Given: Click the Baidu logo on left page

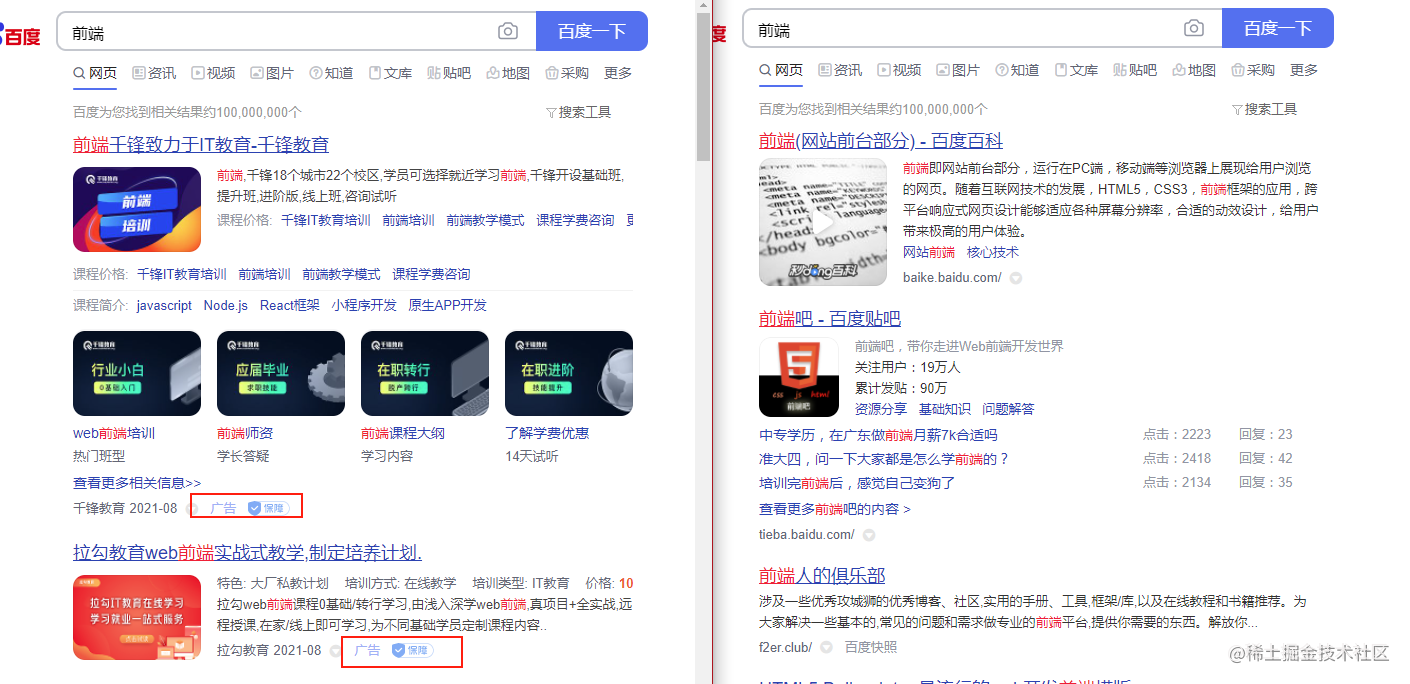Looking at the screenshot, I should coord(20,34).
